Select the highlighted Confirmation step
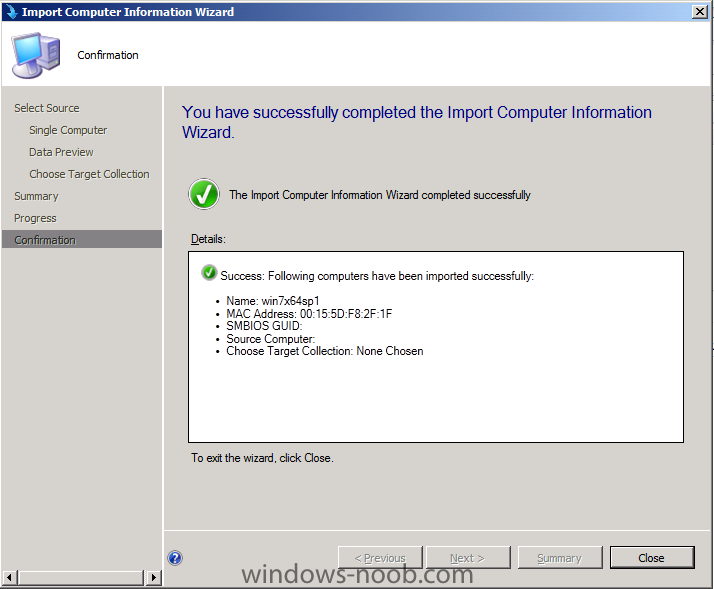The width and height of the screenshot is (714, 589). click(x=82, y=240)
